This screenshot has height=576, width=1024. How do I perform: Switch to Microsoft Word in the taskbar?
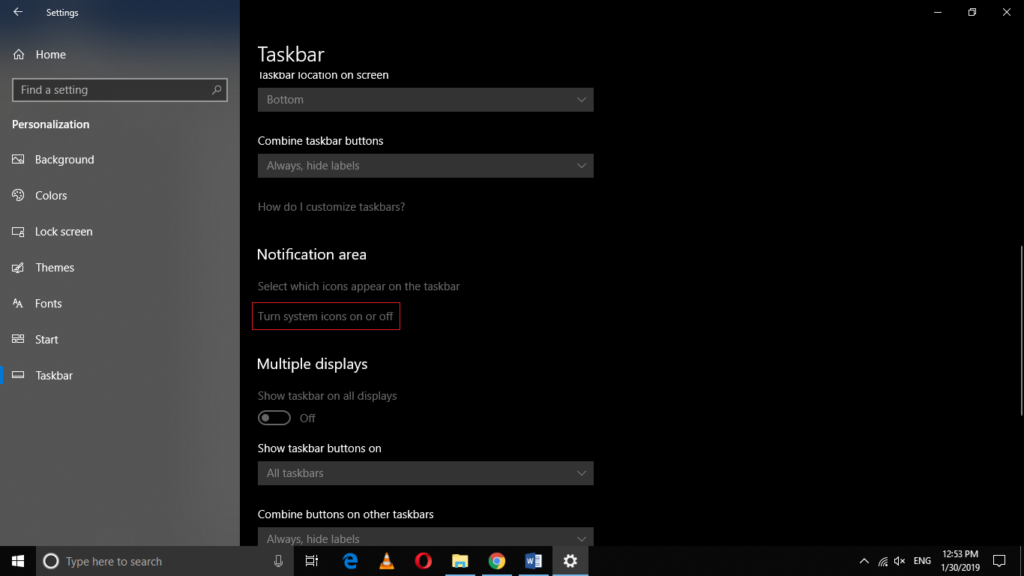pos(533,561)
